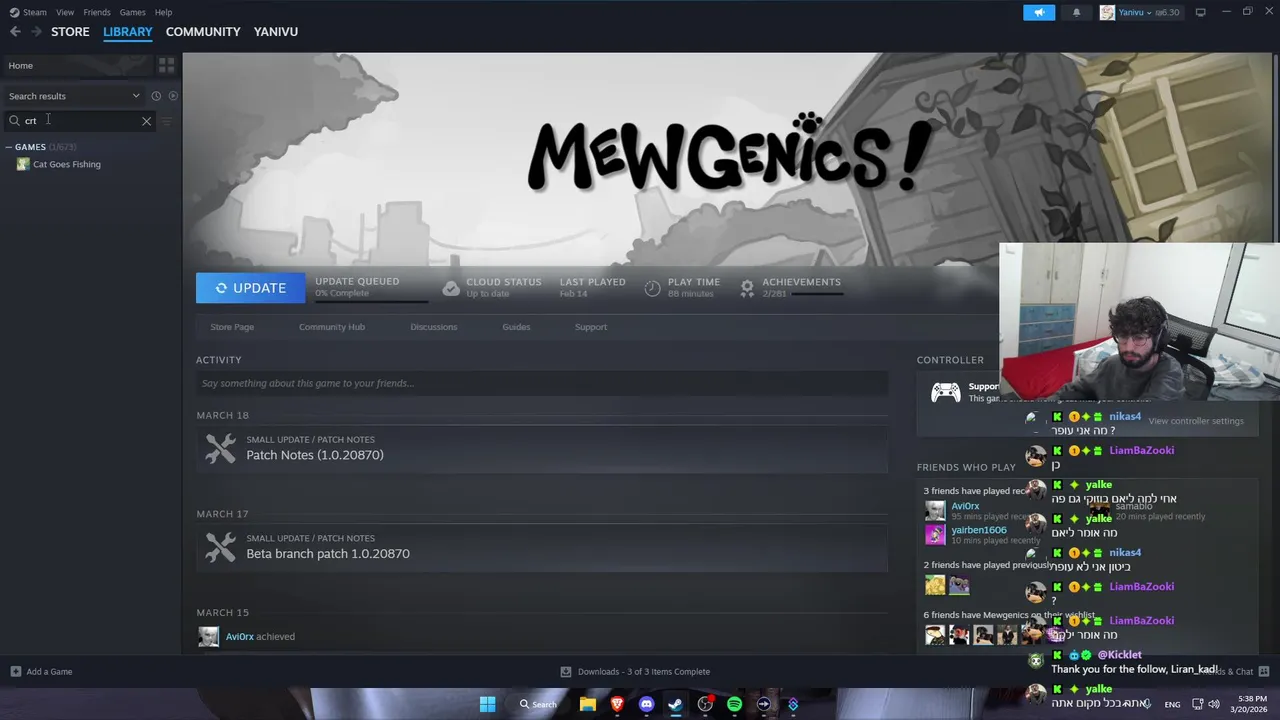Screen dimensions: 1280x720
Task: Open Beta branch patch 1.0.20870 entry
Action: 328,554
